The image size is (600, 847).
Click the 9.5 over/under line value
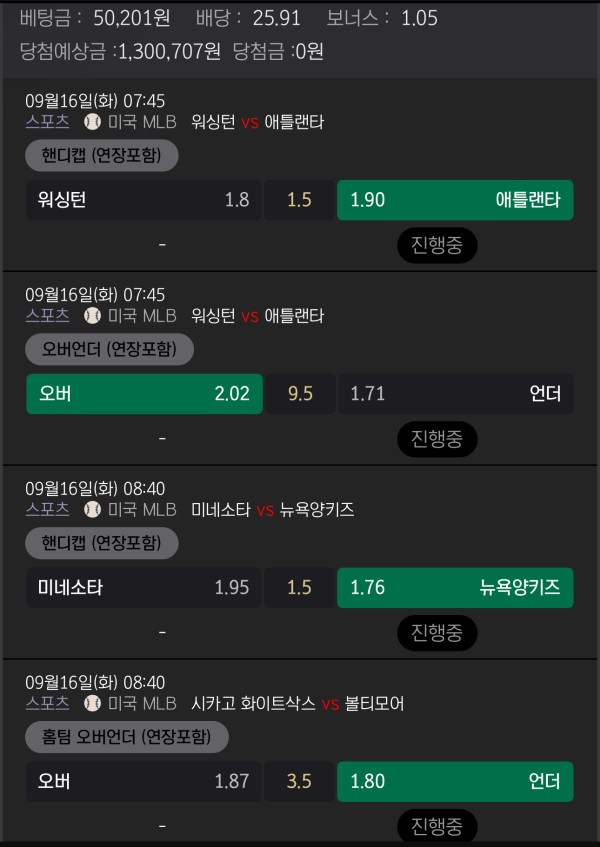299,394
